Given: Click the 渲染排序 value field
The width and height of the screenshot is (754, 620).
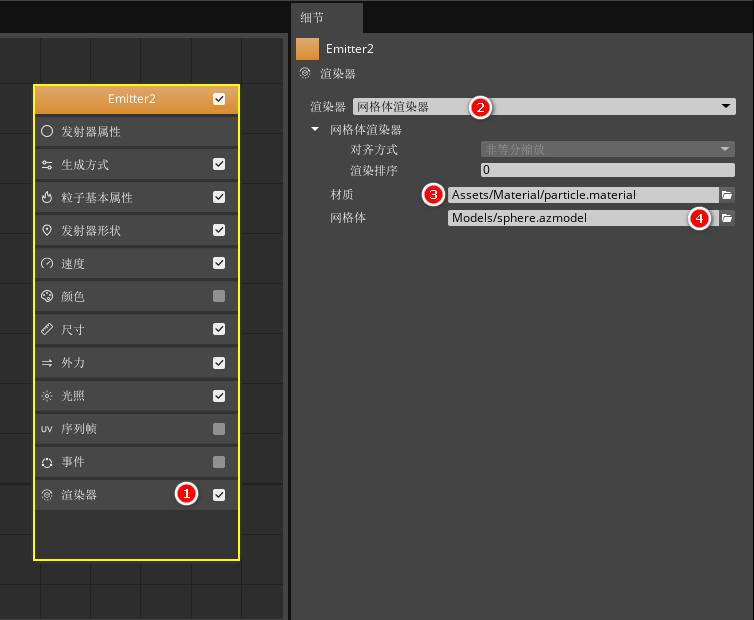Looking at the screenshot, I should pos(607,170).
